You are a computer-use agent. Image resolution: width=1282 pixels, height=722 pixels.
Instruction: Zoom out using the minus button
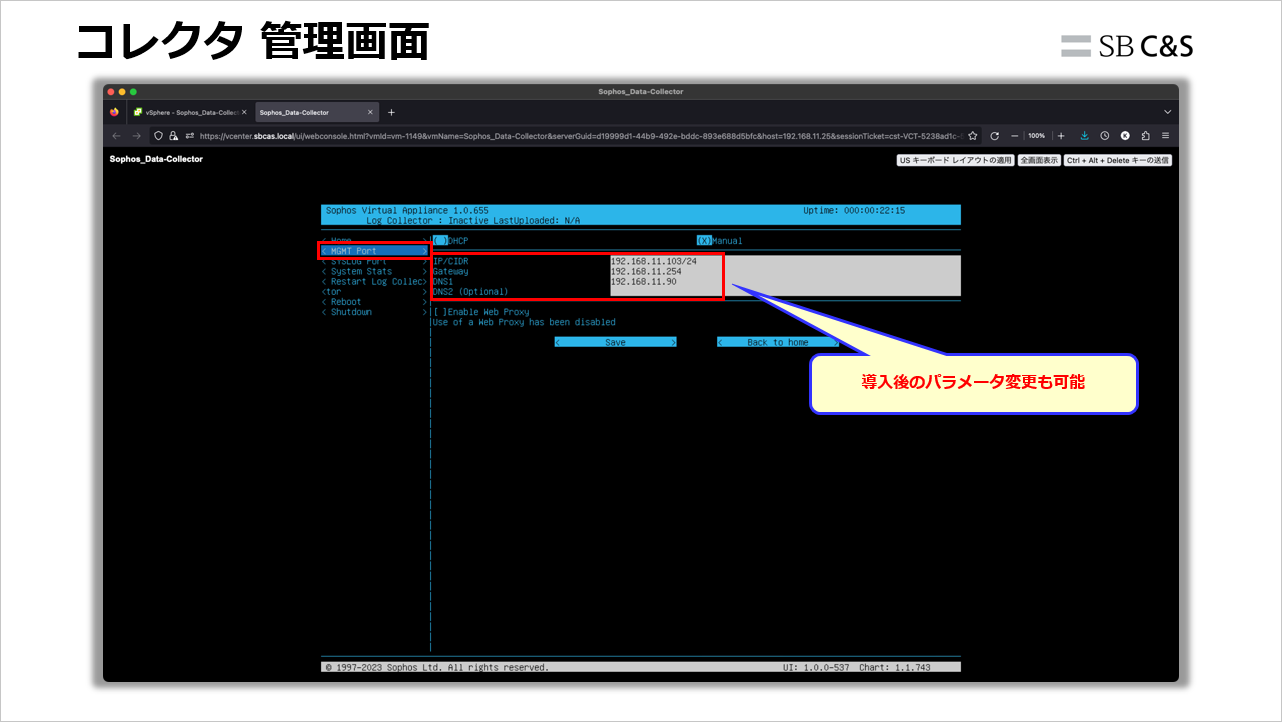[x=1014, y=136]
